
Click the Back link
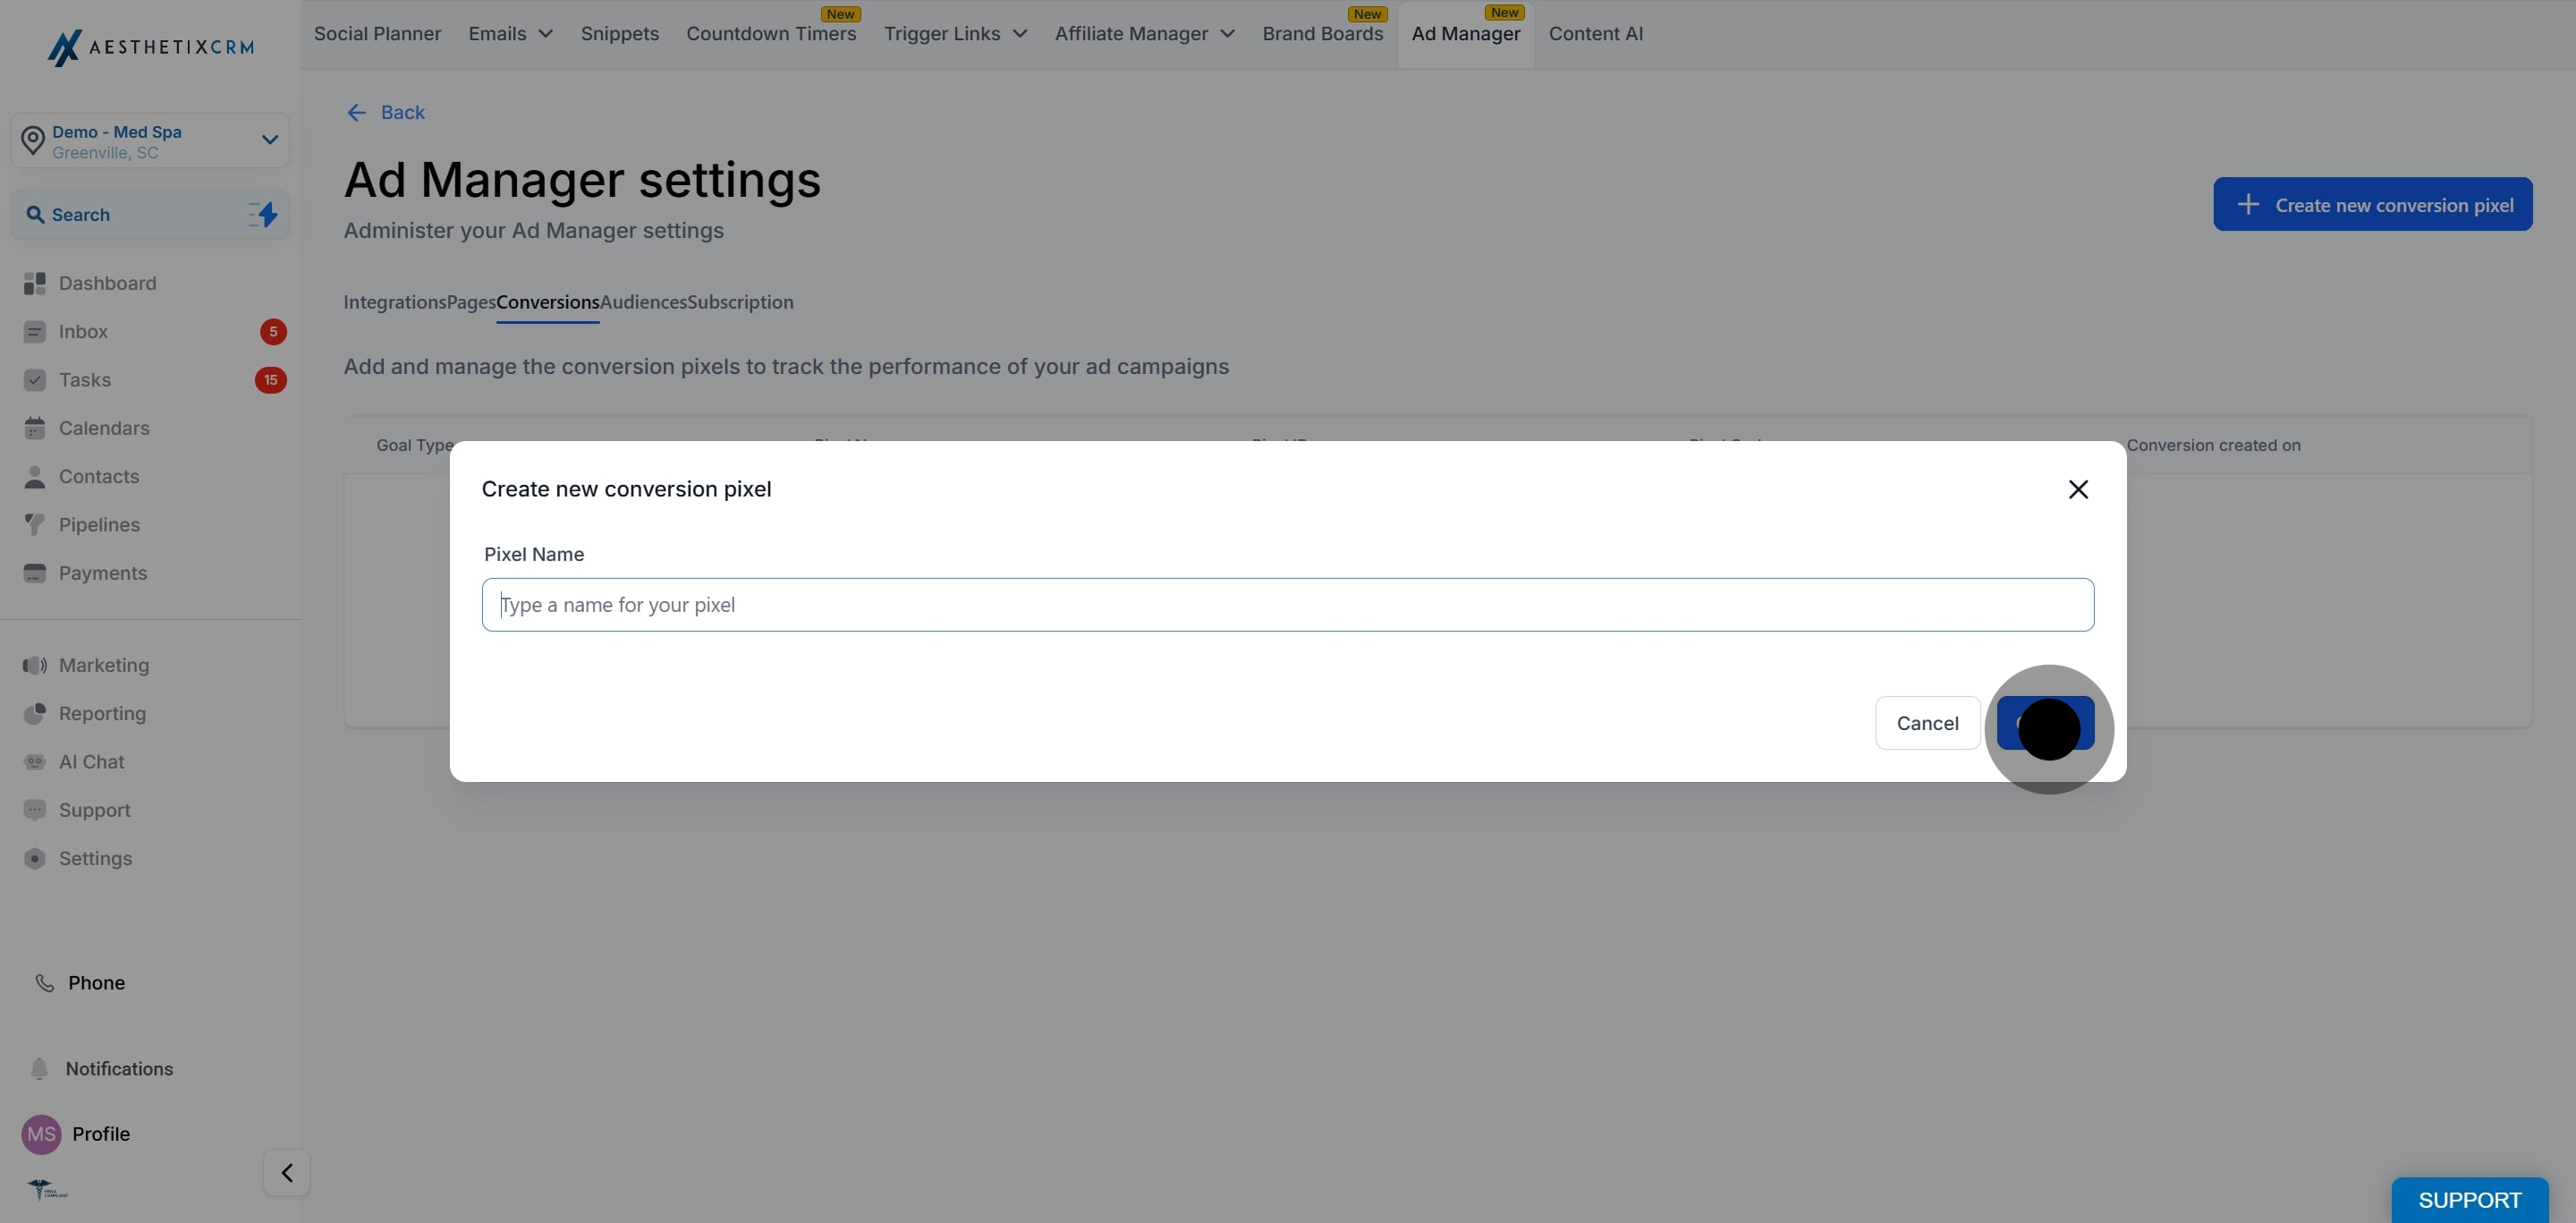386,113
